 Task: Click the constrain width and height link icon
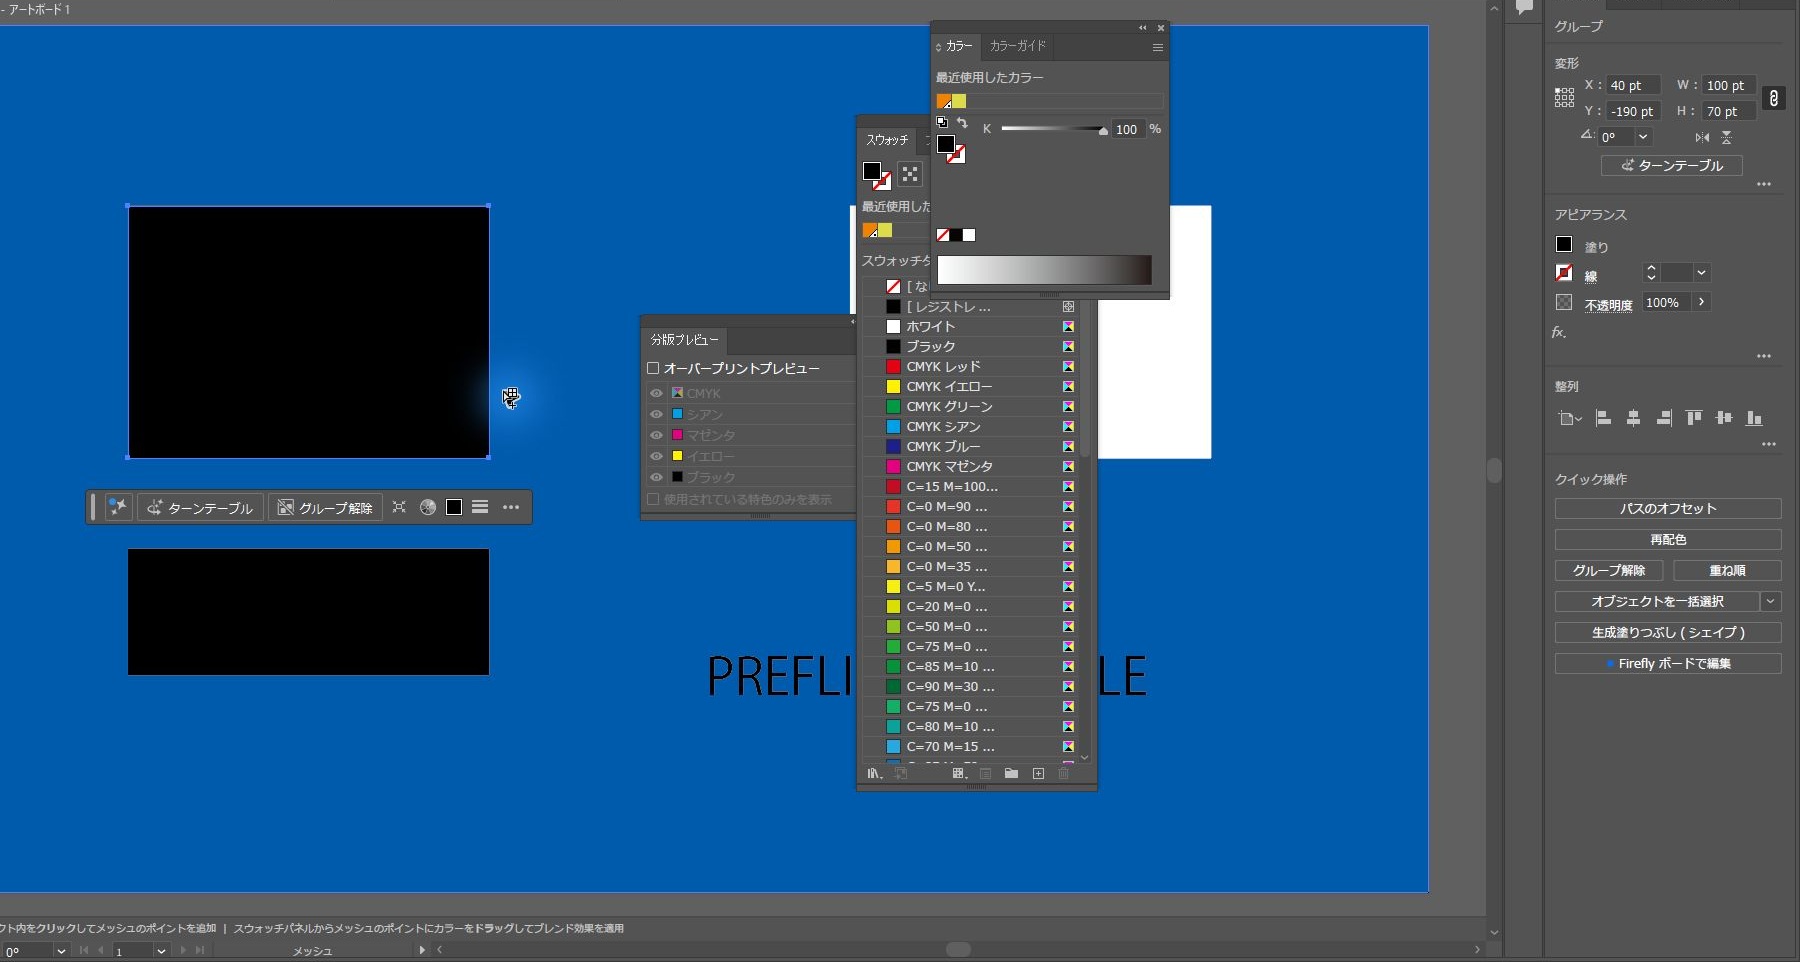tap(1773, 98)
